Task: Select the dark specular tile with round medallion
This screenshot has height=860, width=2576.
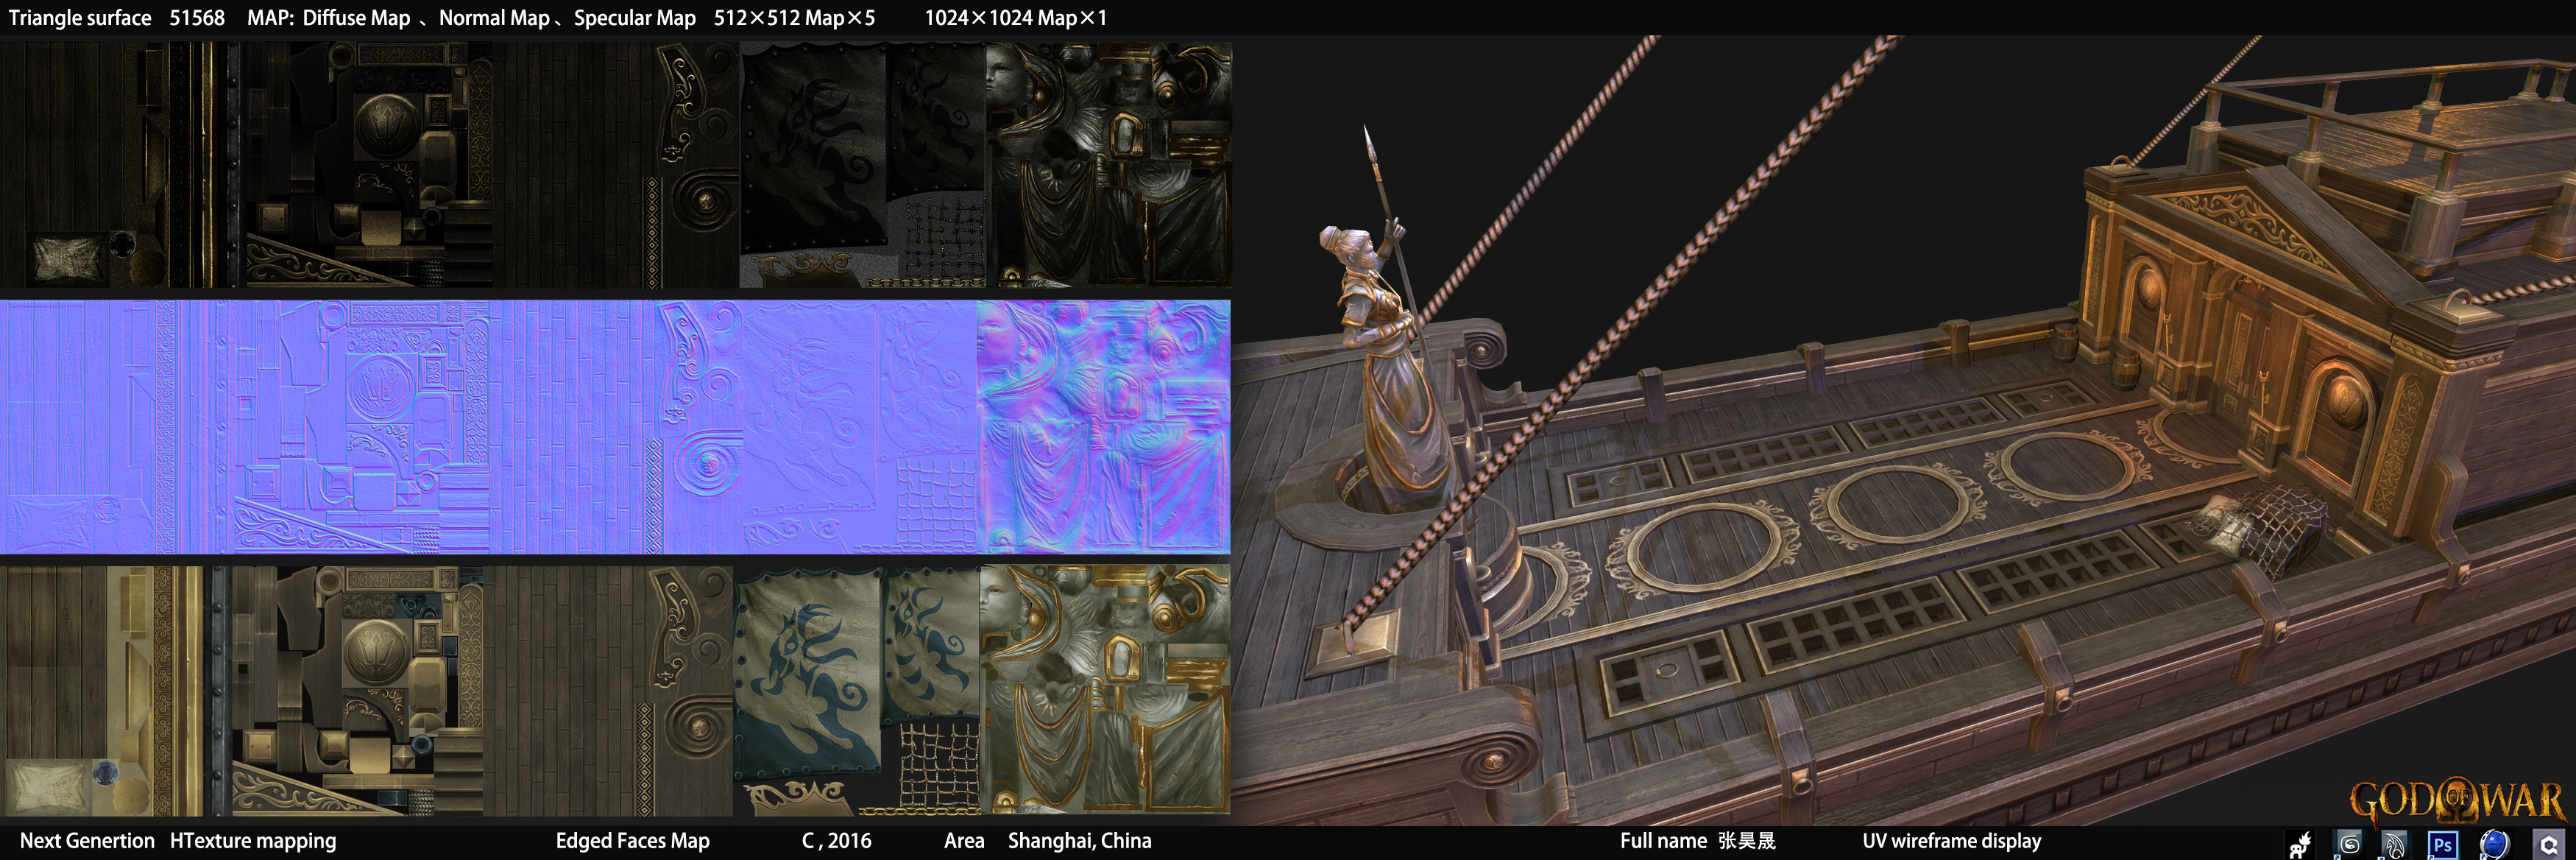Action: click(x=369, y=165)
